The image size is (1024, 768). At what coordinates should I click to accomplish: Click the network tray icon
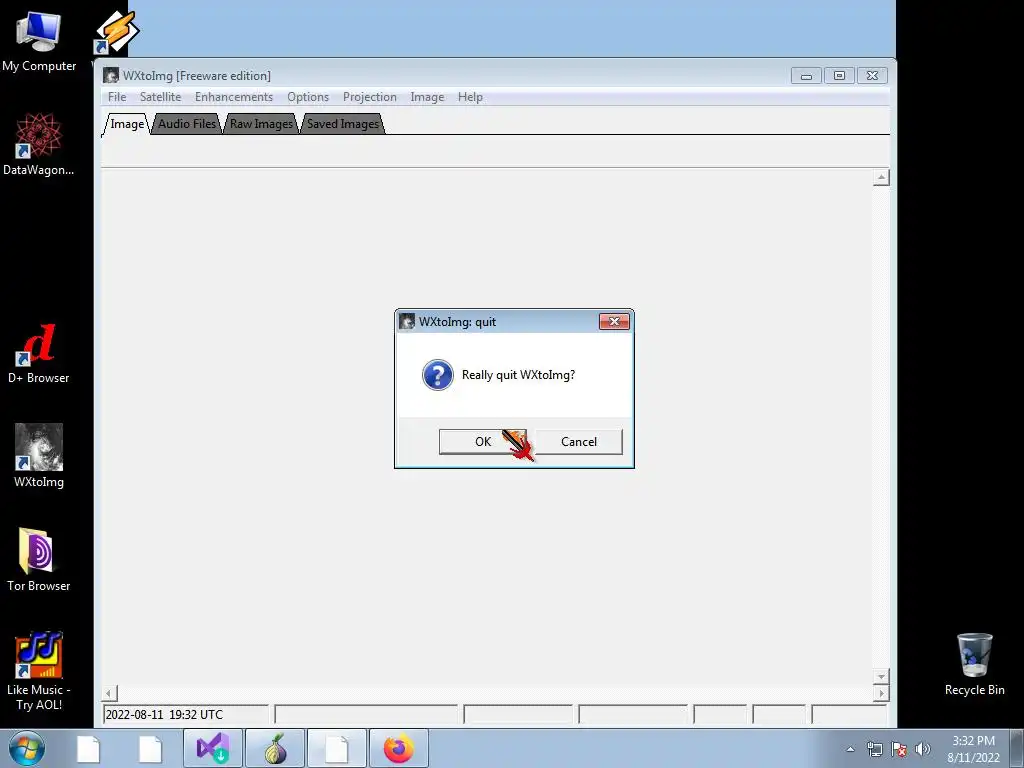pos(874,749)
